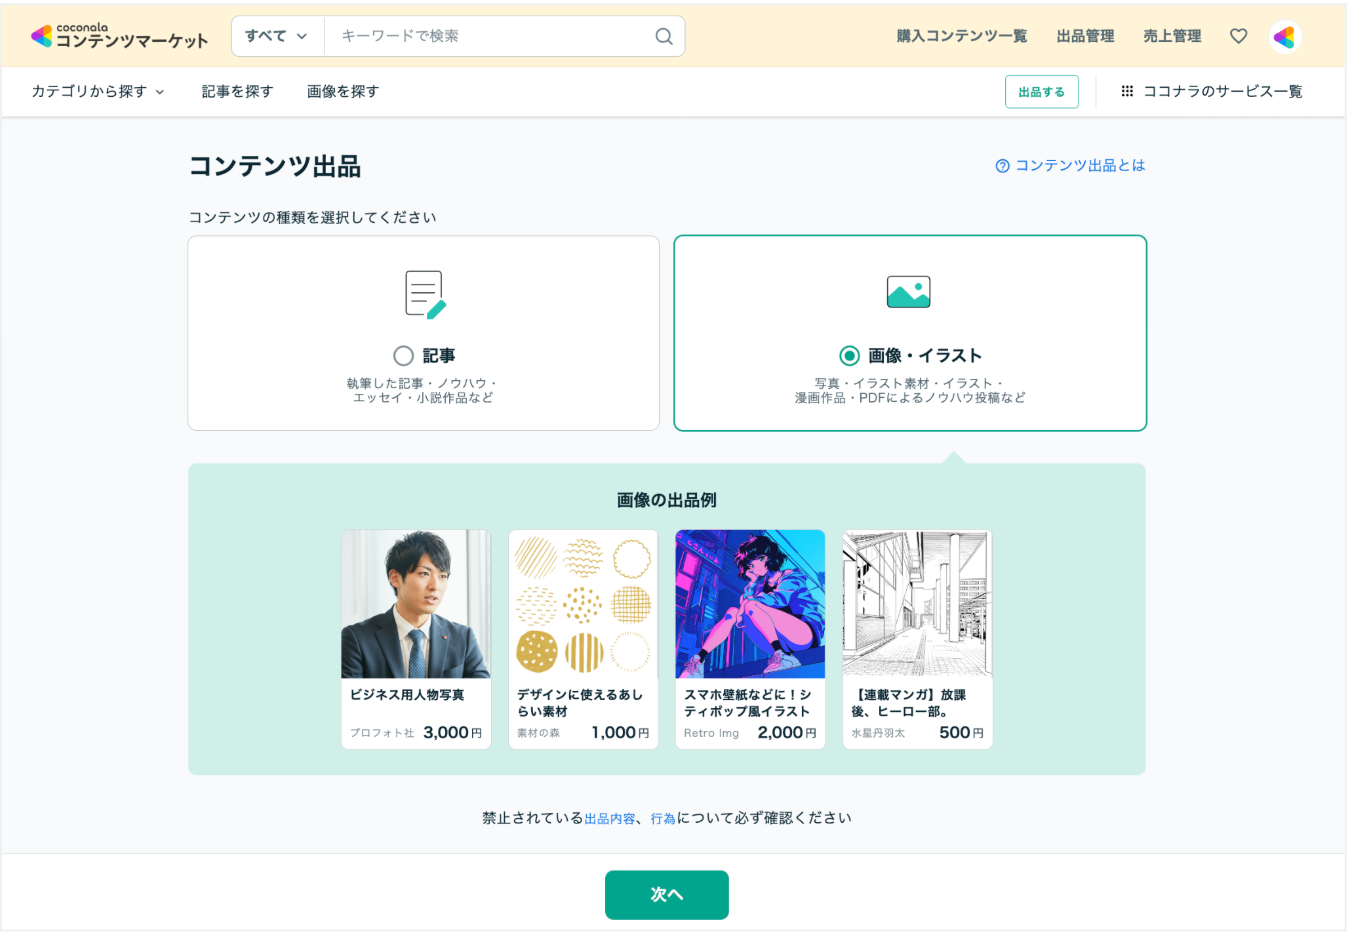Select the 記事 radio button
This screenshot has height=936, width=1348.
point(404,355)
